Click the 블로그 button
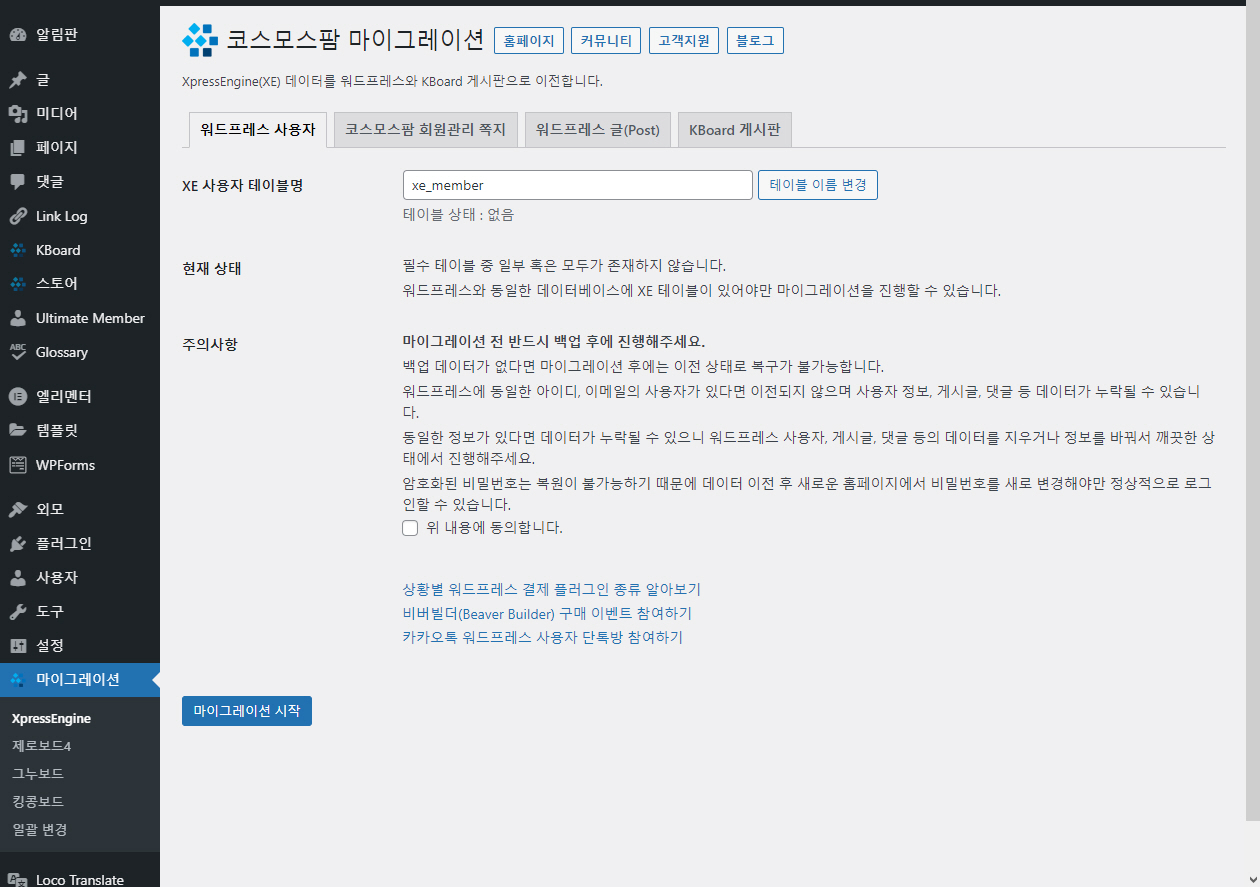 pos(755,41)
